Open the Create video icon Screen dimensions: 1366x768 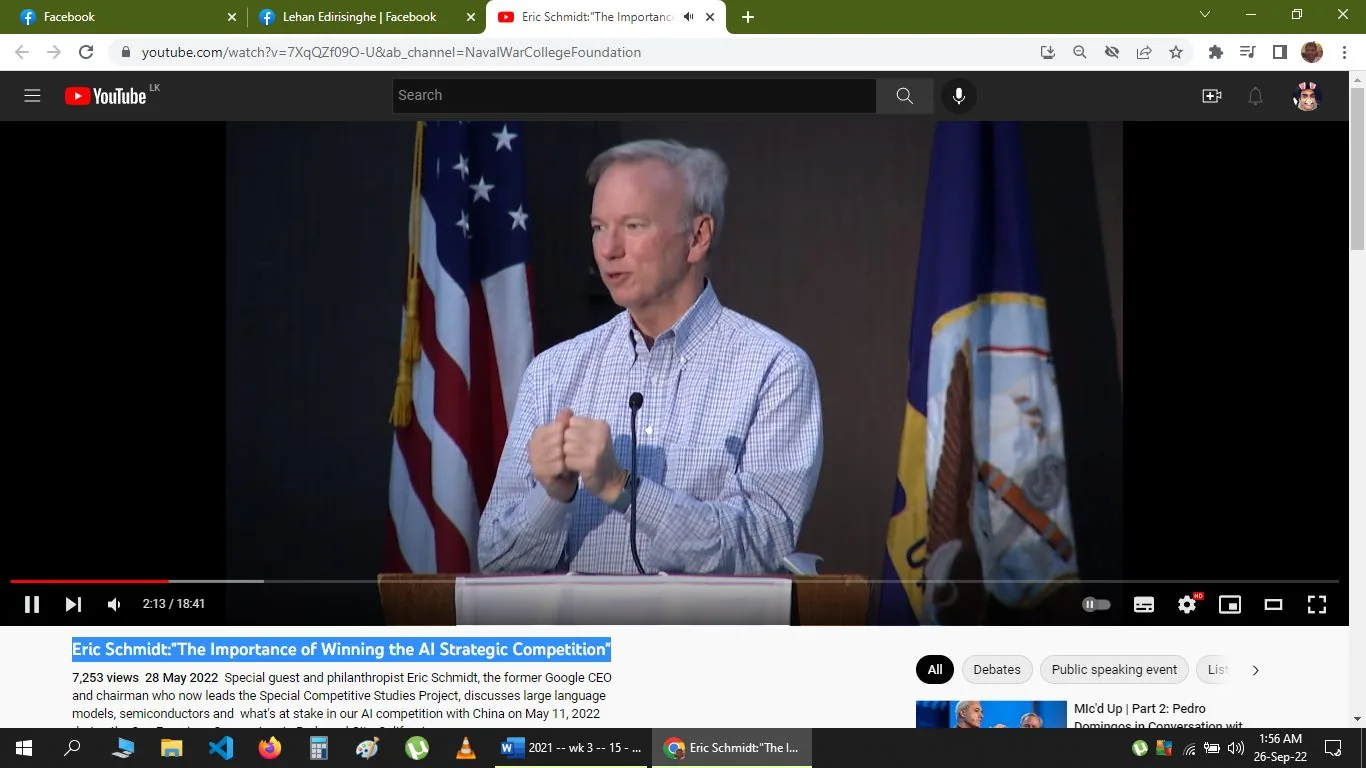(x=1211, y=95)
